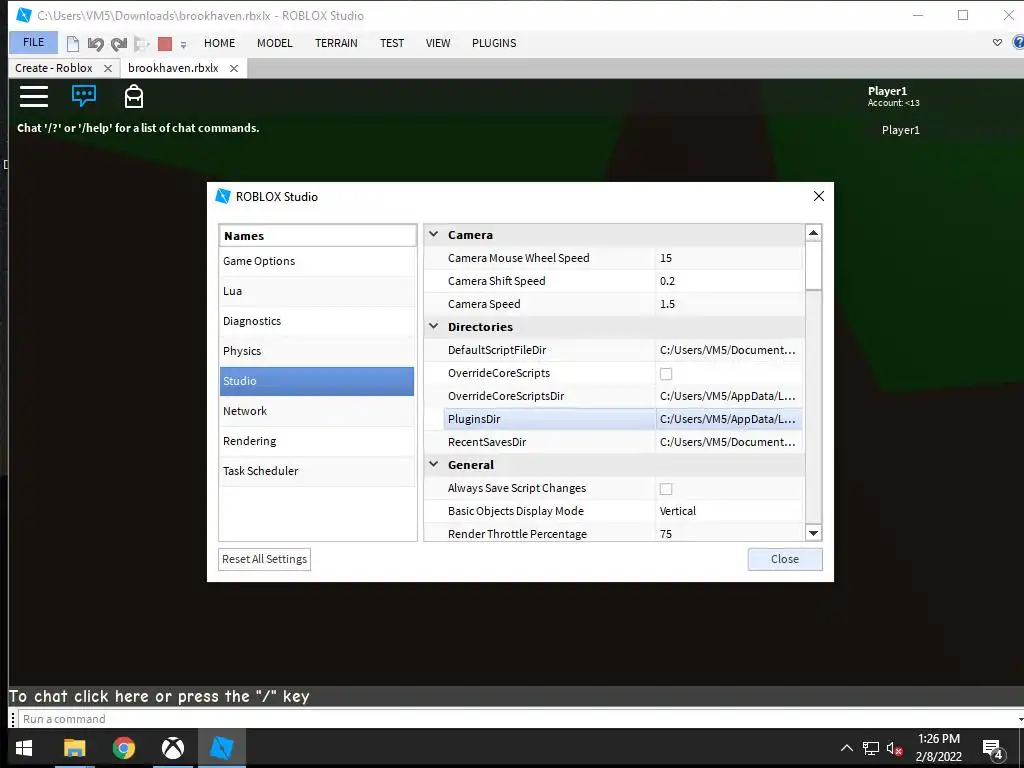Open the backpack inventory icon

pos(134,96)
